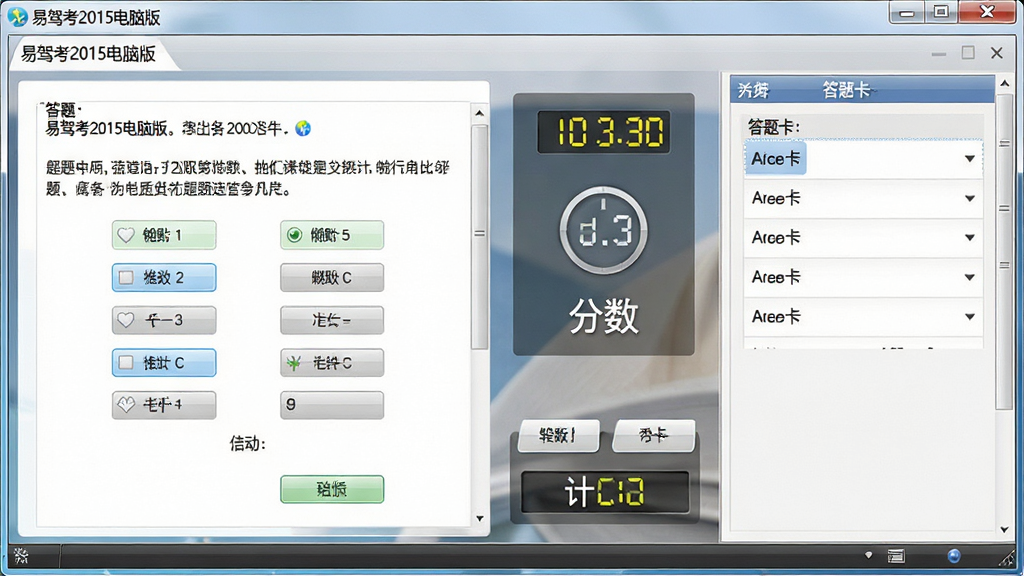The width and height of the screenshot is (1024, 576).
Task: Click the right panel scrollbar thumb
Action: pyautogui.click(x=1005, y=251)
